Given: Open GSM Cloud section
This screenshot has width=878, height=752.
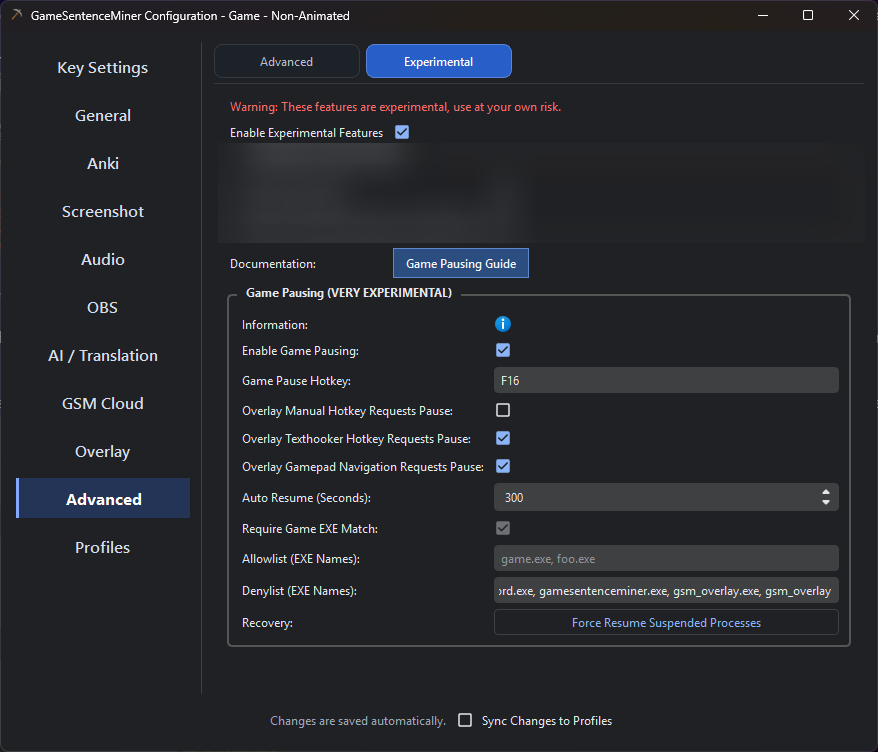Looking at the screenshot, I should click(102, 404).
